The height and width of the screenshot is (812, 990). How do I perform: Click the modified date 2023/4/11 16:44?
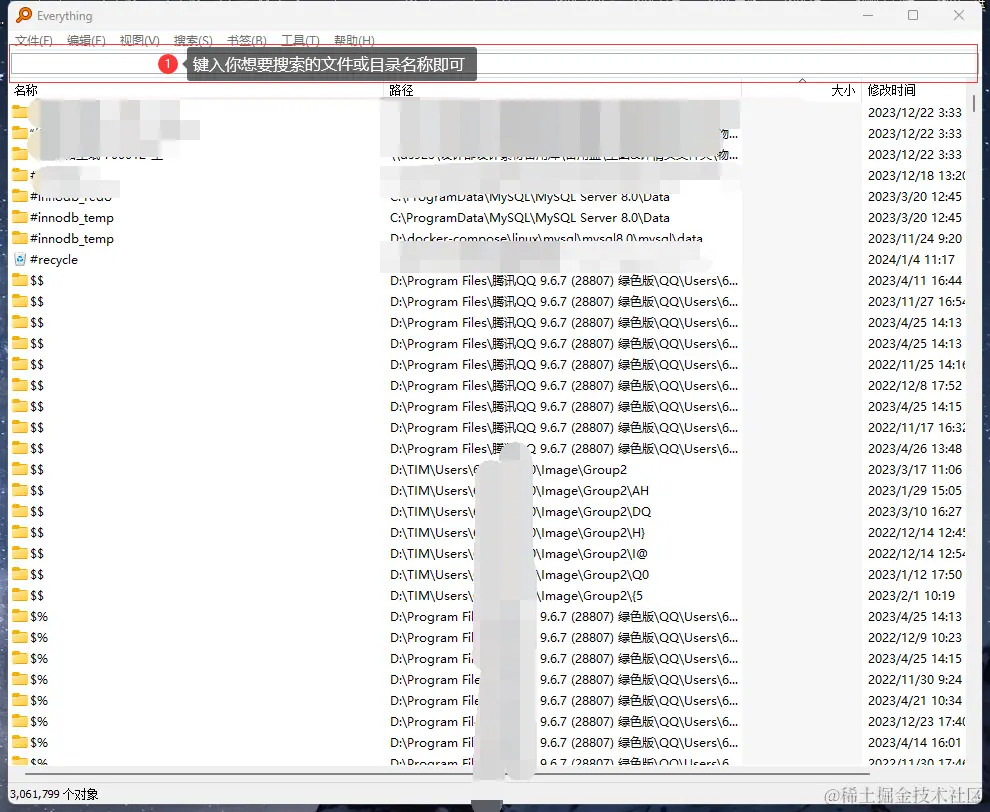pos(914,280)
